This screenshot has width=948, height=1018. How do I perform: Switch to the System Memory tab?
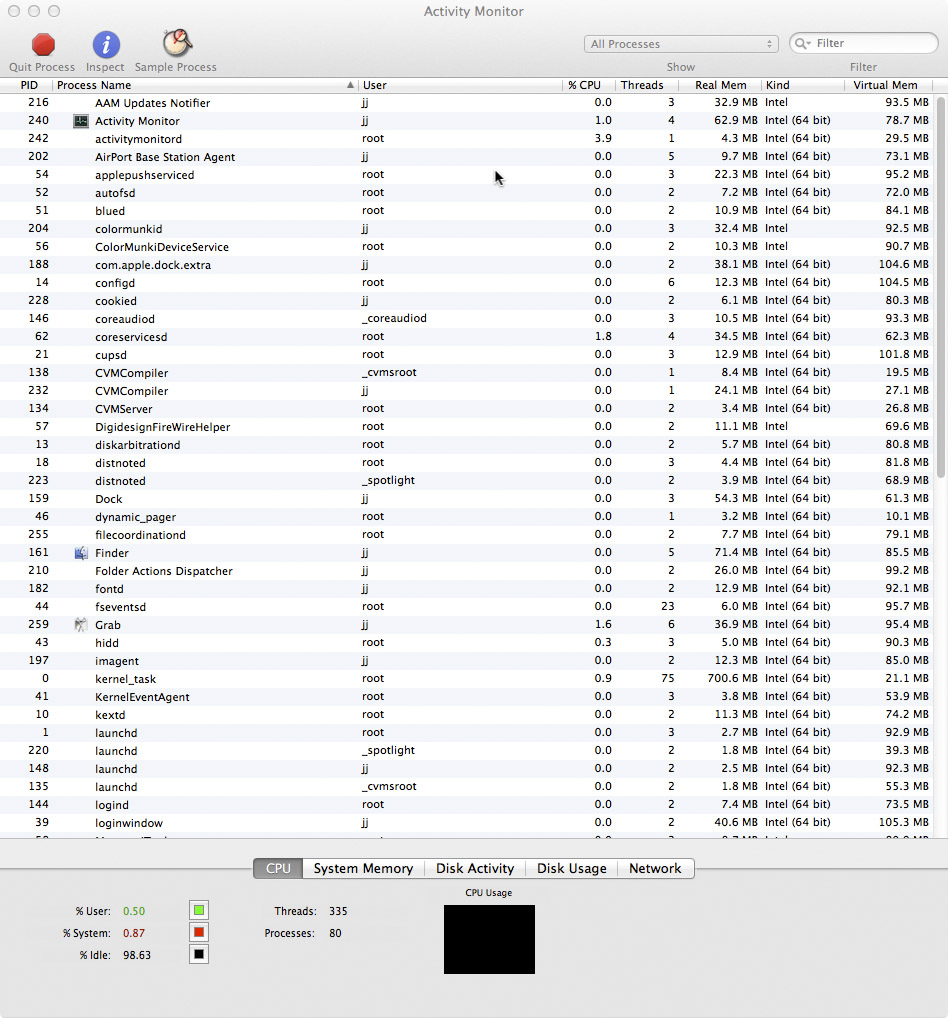pos(363,868)
